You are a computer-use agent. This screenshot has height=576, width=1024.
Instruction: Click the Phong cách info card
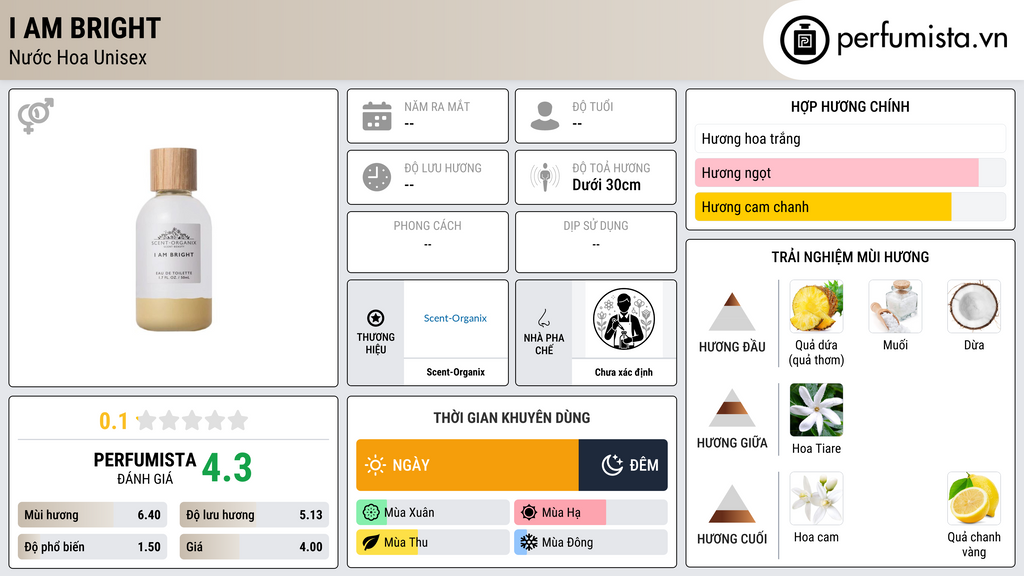[428, 242]
